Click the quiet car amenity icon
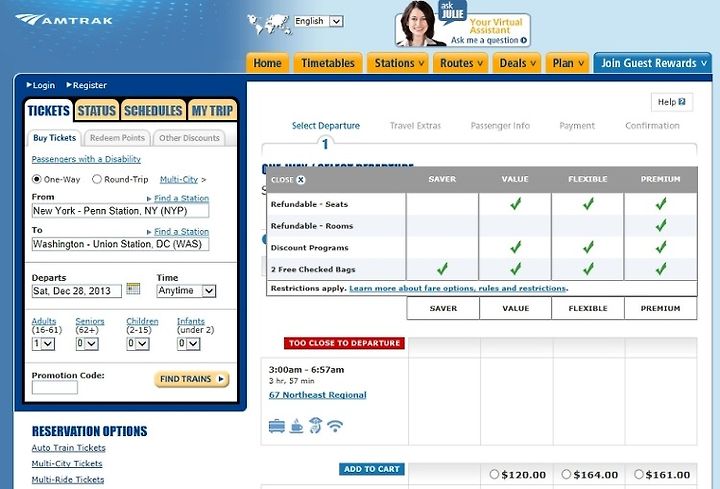The width and height of the screenshot is (720, 489). point(315,426)
